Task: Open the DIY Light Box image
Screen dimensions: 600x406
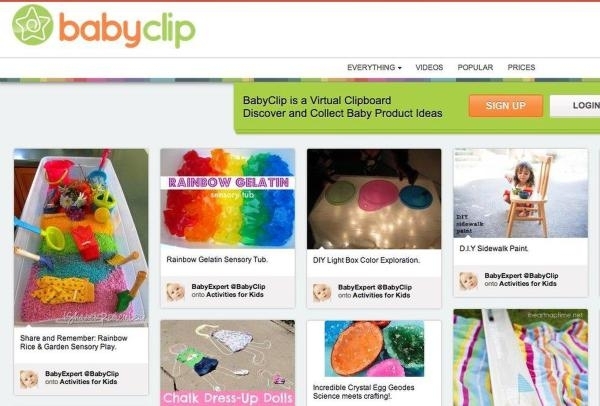Action: 374,199
